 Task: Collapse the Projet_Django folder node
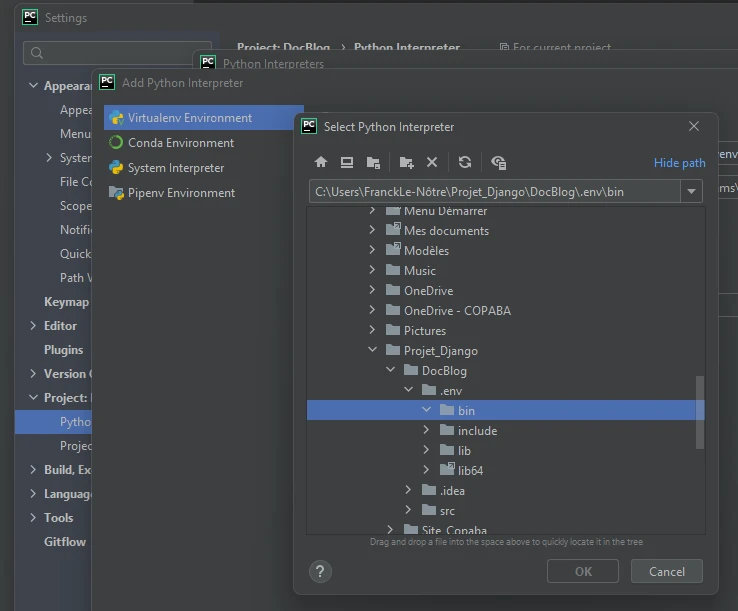tap(372, 350)
